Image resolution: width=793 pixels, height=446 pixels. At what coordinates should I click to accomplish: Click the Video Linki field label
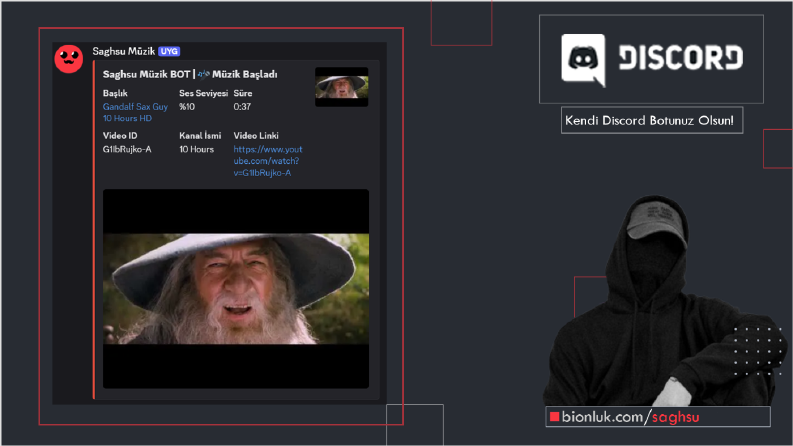click(x=256, y=136)
